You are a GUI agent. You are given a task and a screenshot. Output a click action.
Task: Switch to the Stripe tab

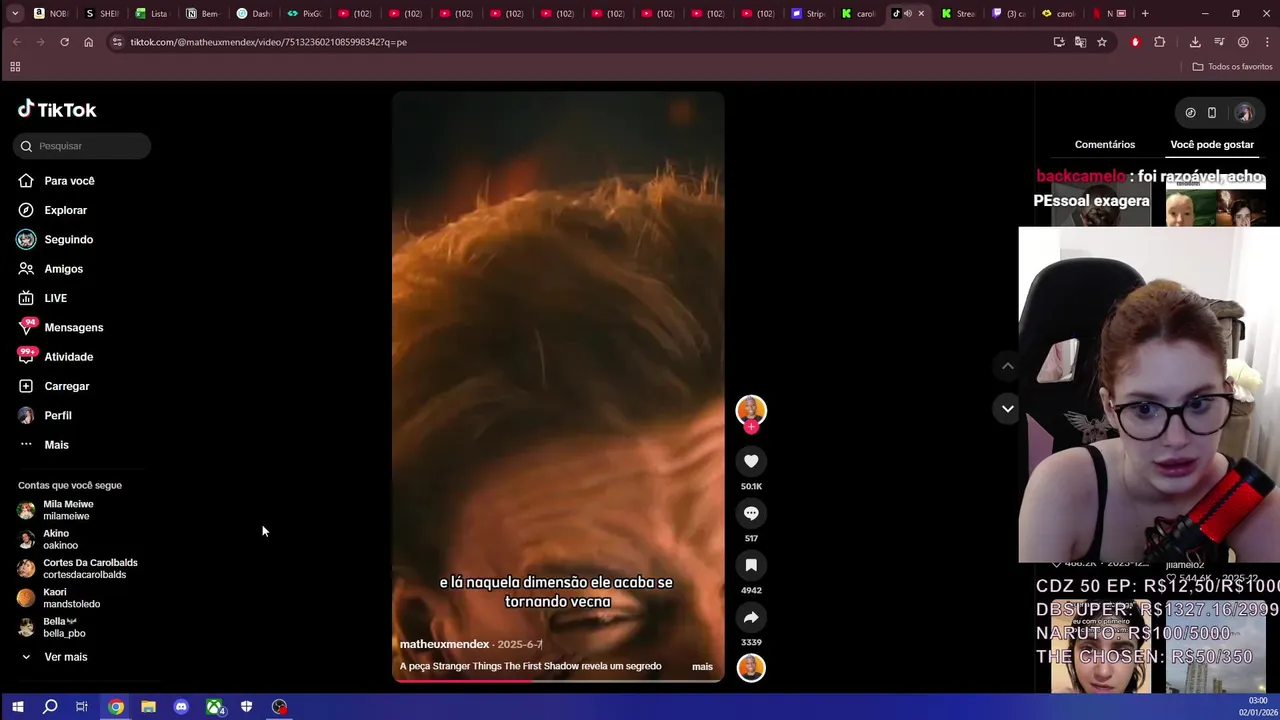(x=808, y=14)
